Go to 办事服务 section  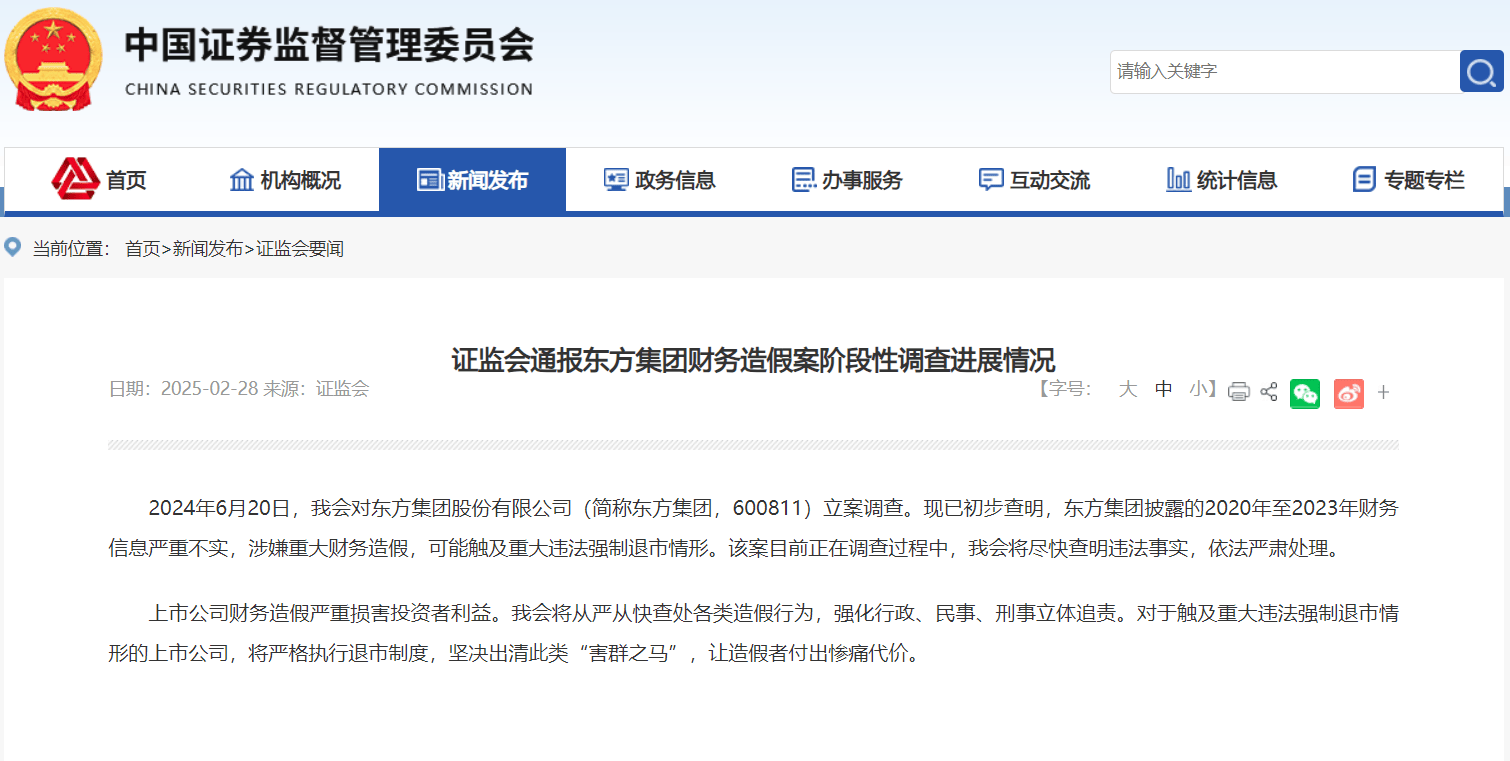846,180
